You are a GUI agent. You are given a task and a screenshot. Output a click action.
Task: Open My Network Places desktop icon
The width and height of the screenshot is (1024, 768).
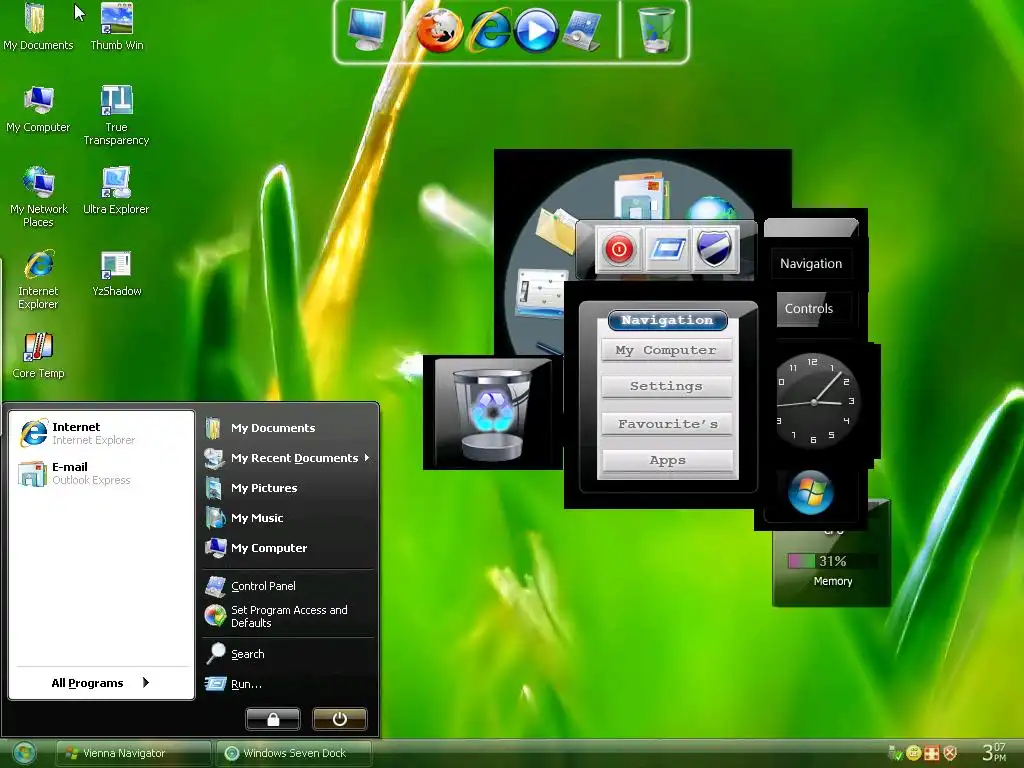[x=38, y=196]
